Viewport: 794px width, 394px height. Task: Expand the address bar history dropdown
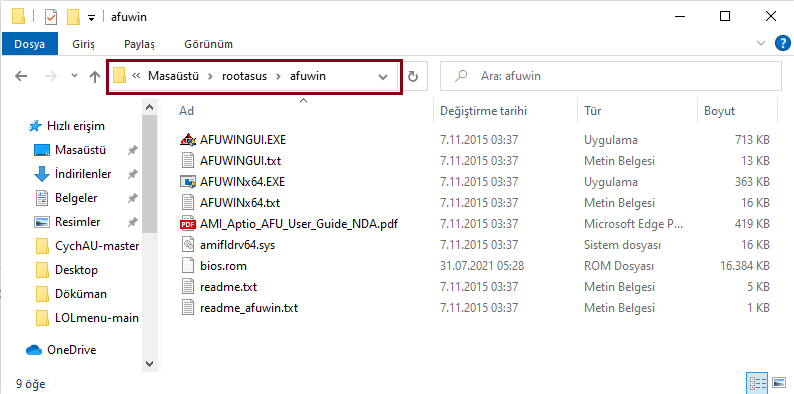tap(383, 77)
